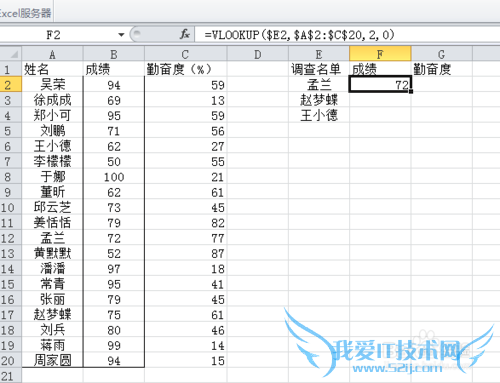This screenshot has width=500, height=383.
Task: Click name cell 董昕
Action: 52,192
